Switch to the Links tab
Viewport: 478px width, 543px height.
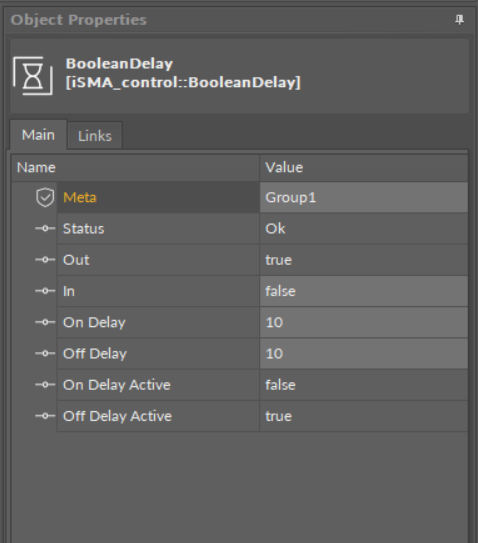95,136
